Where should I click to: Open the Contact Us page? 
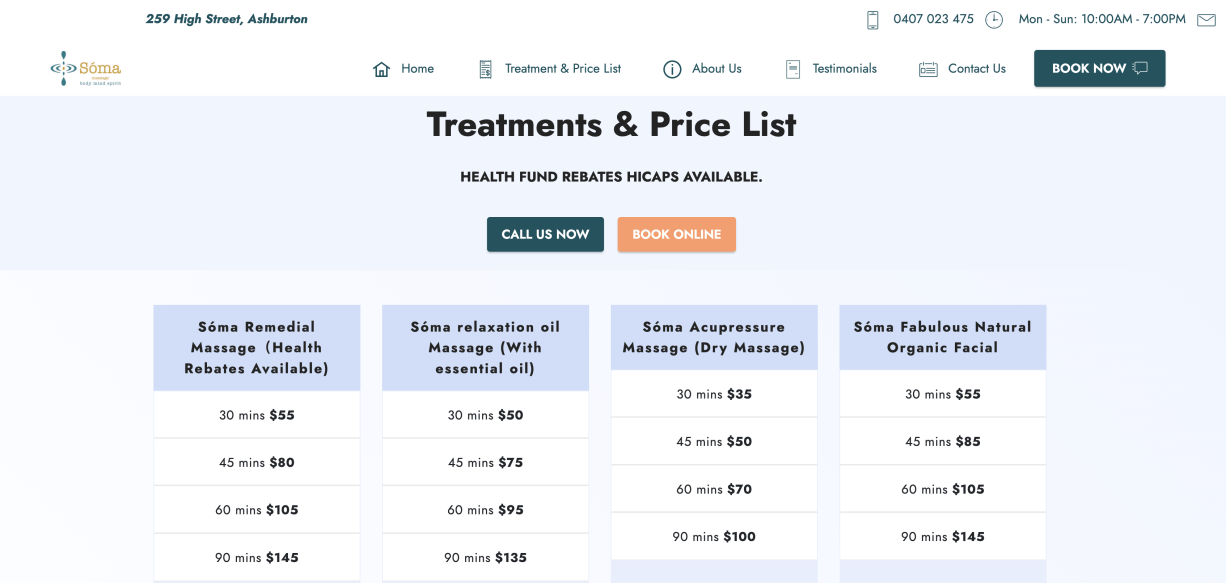pos(976,69)
